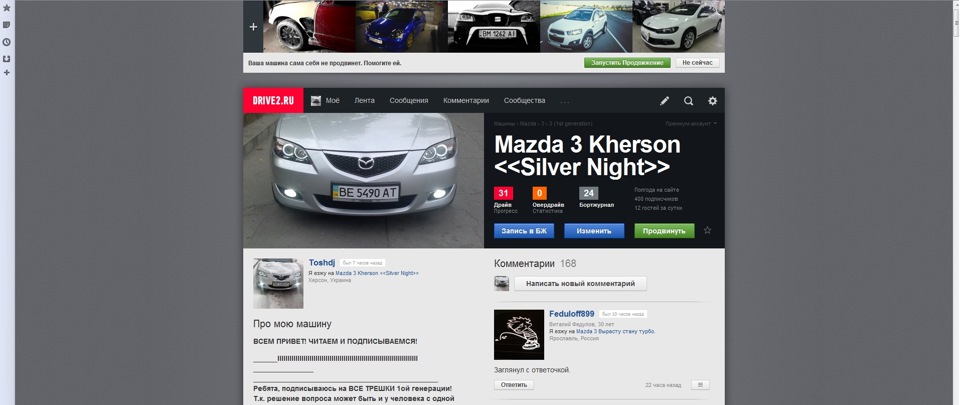Expand Премиум-аккаунт dropdown
Image resolution: width=960 pixels, height=405 pixels.
(x=691, y=124)
